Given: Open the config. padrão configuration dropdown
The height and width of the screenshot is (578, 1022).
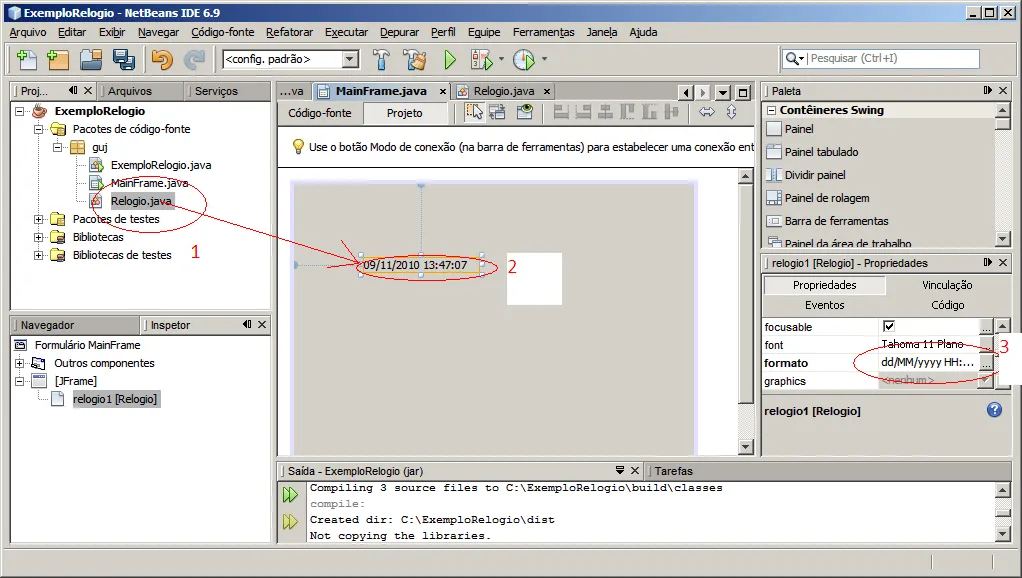Looking at the screenshot, I should [x=350, y=59].
